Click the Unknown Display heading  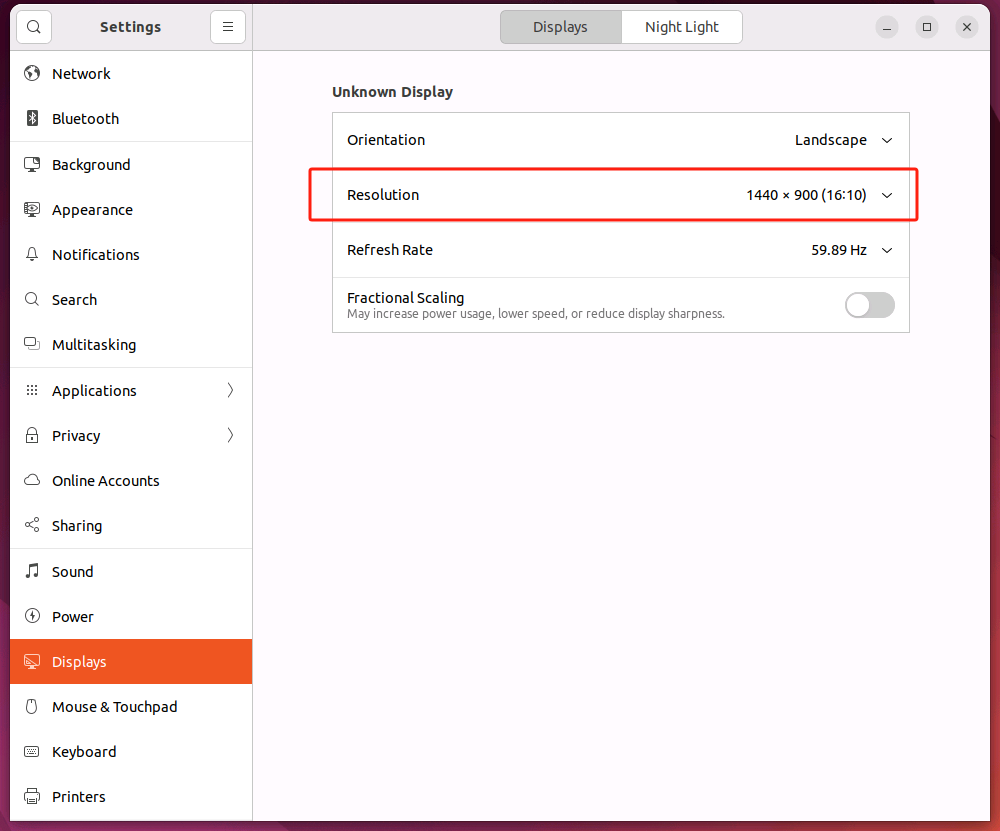click(x=392, y=92)
